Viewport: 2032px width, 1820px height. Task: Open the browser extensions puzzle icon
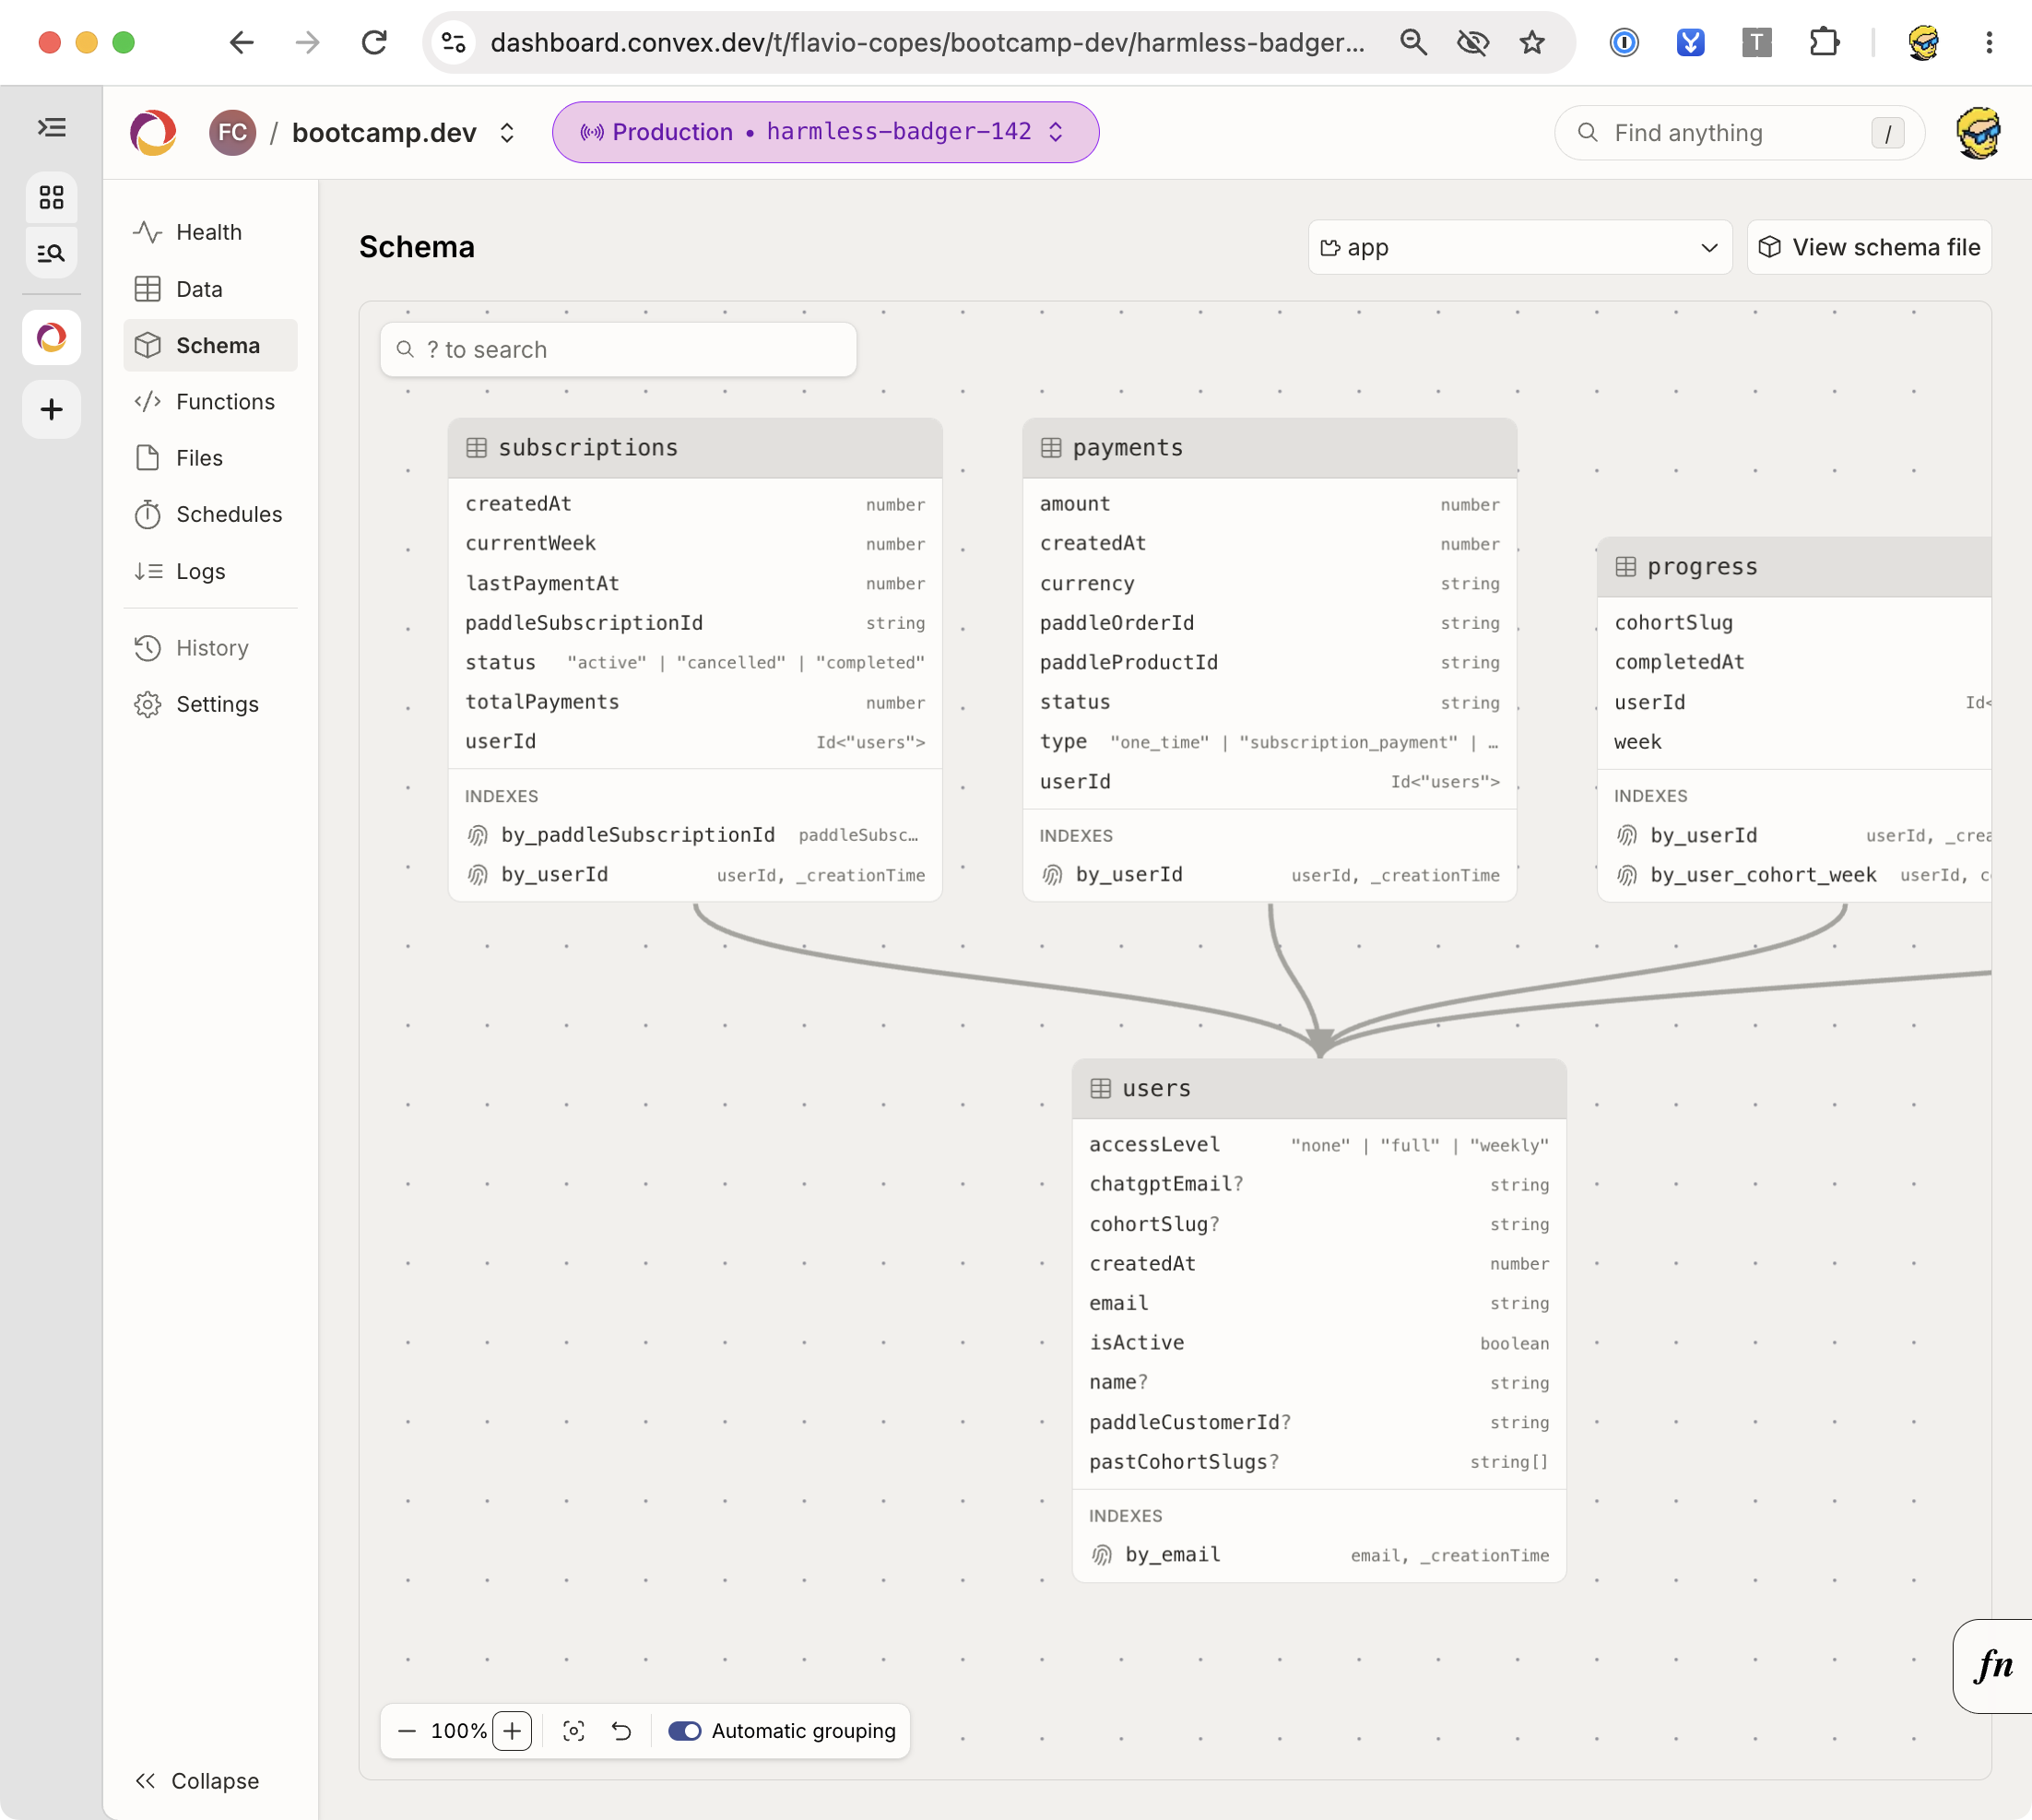(x=1824, y=42)
